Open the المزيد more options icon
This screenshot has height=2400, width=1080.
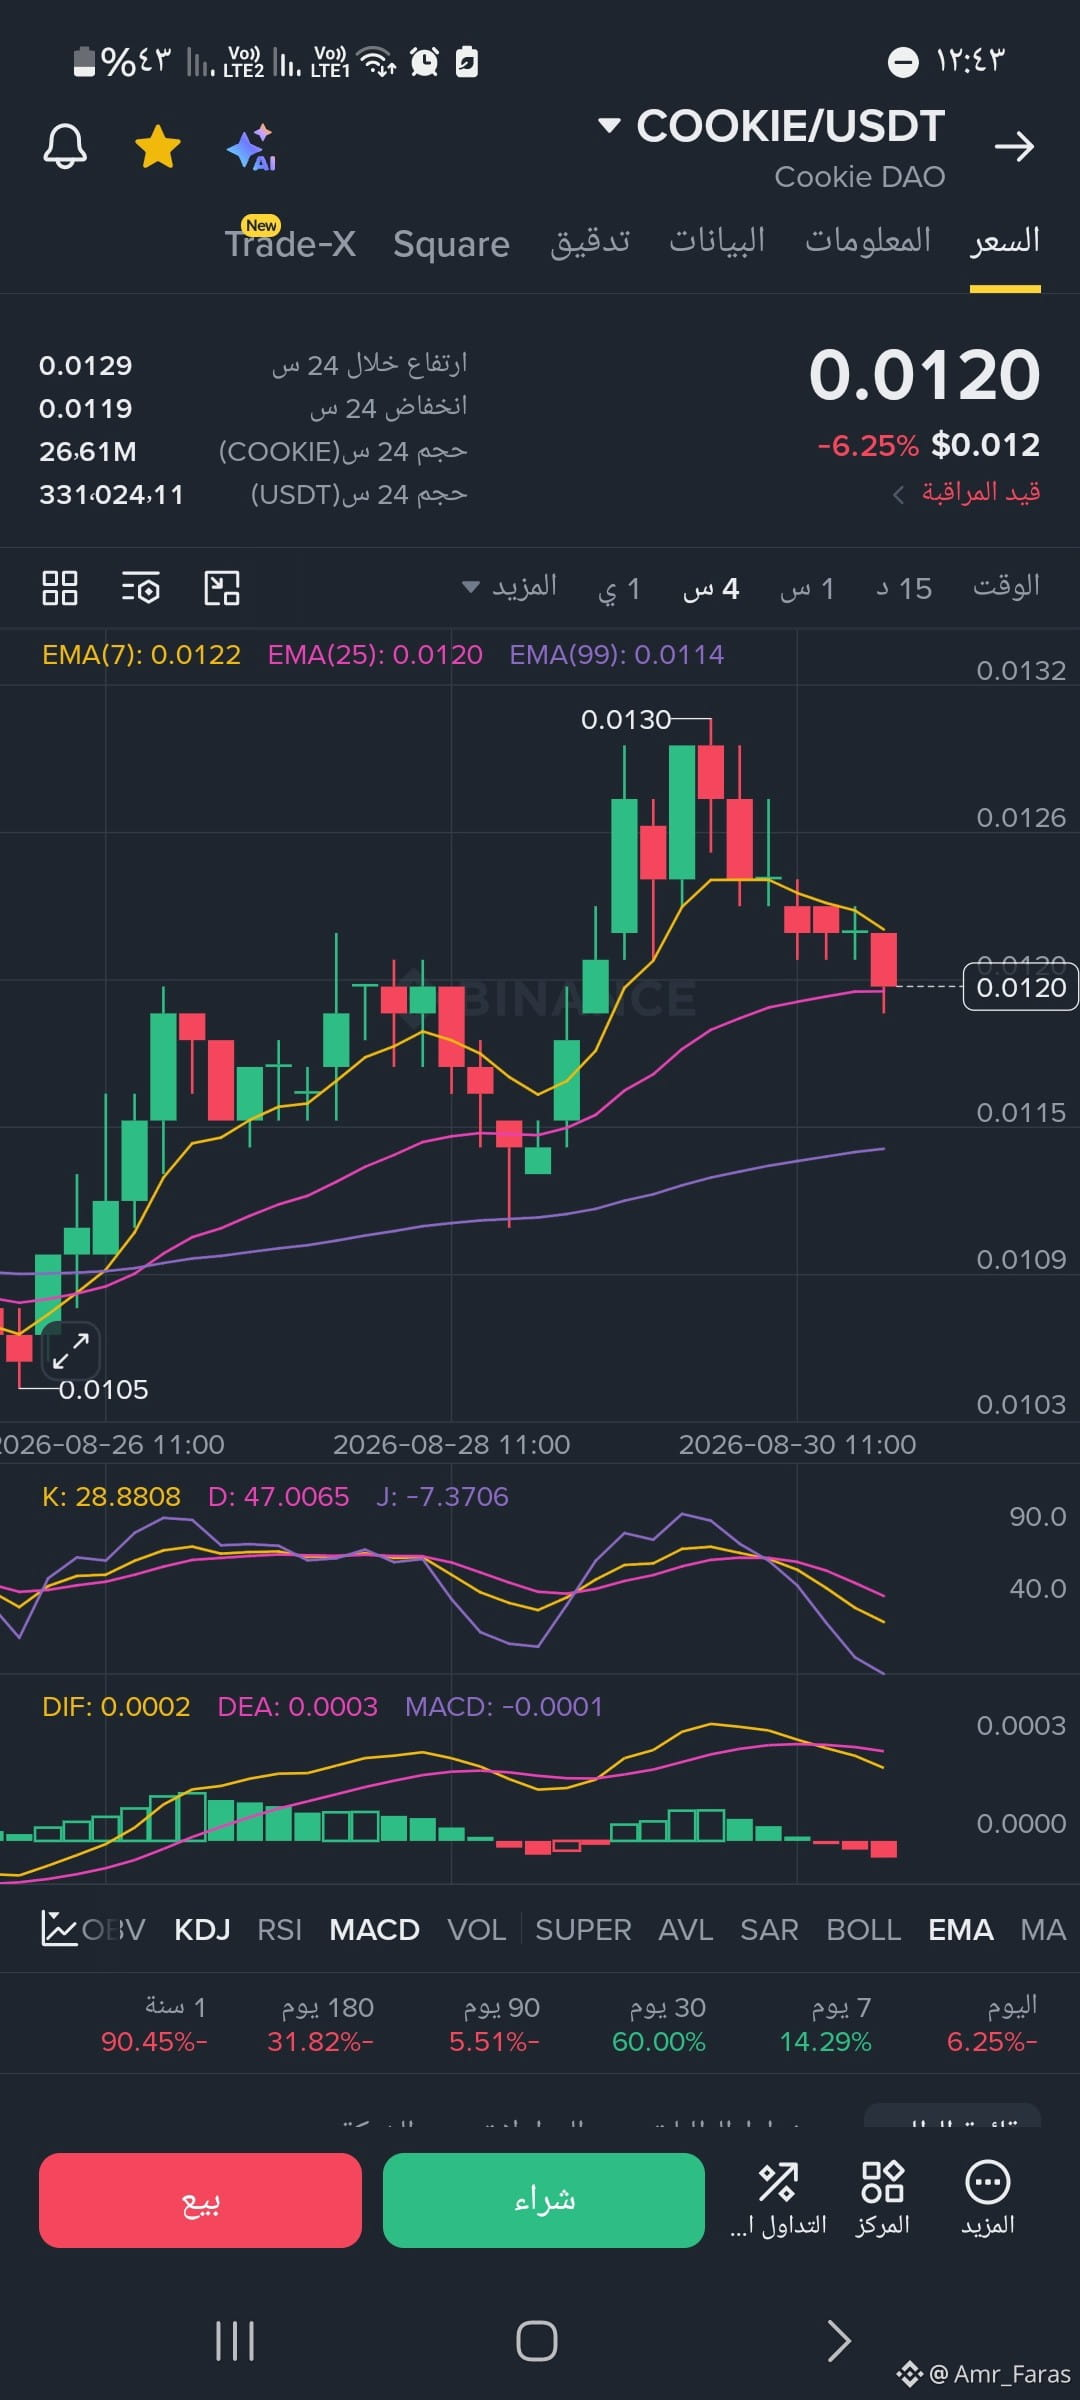point(988,2198)
